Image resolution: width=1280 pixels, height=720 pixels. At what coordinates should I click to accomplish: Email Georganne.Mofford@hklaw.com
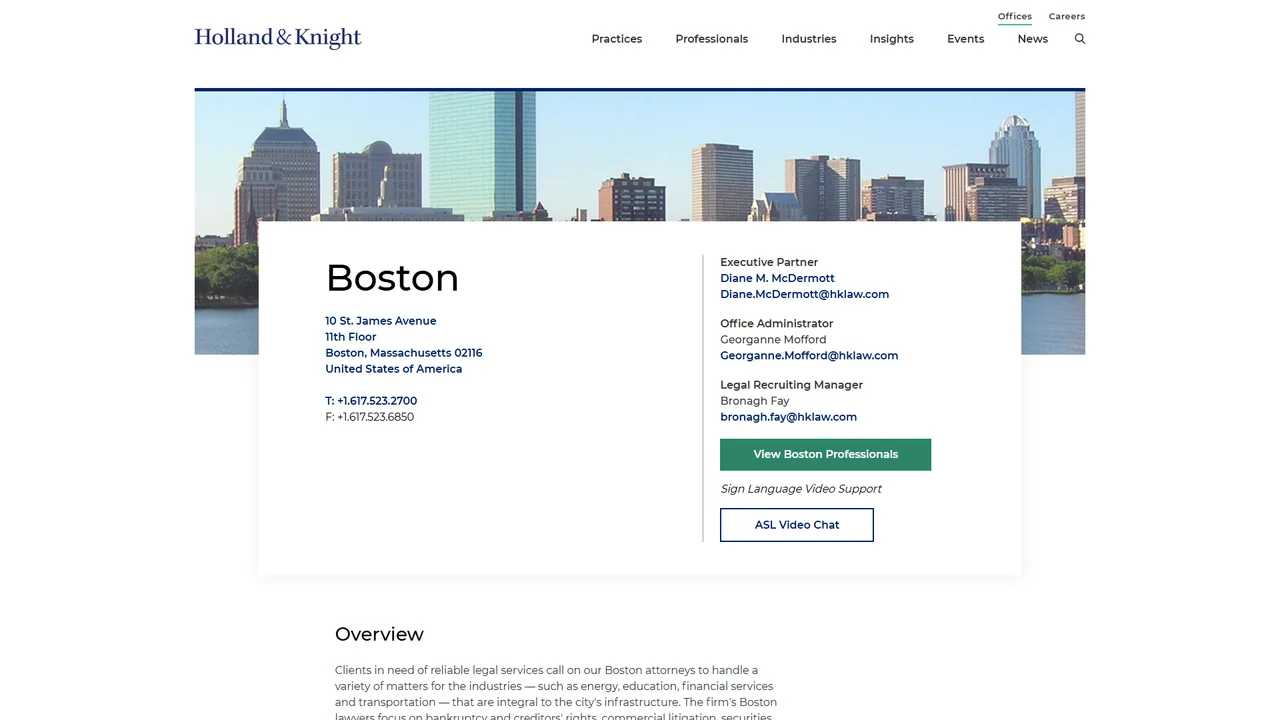point(809,355)
